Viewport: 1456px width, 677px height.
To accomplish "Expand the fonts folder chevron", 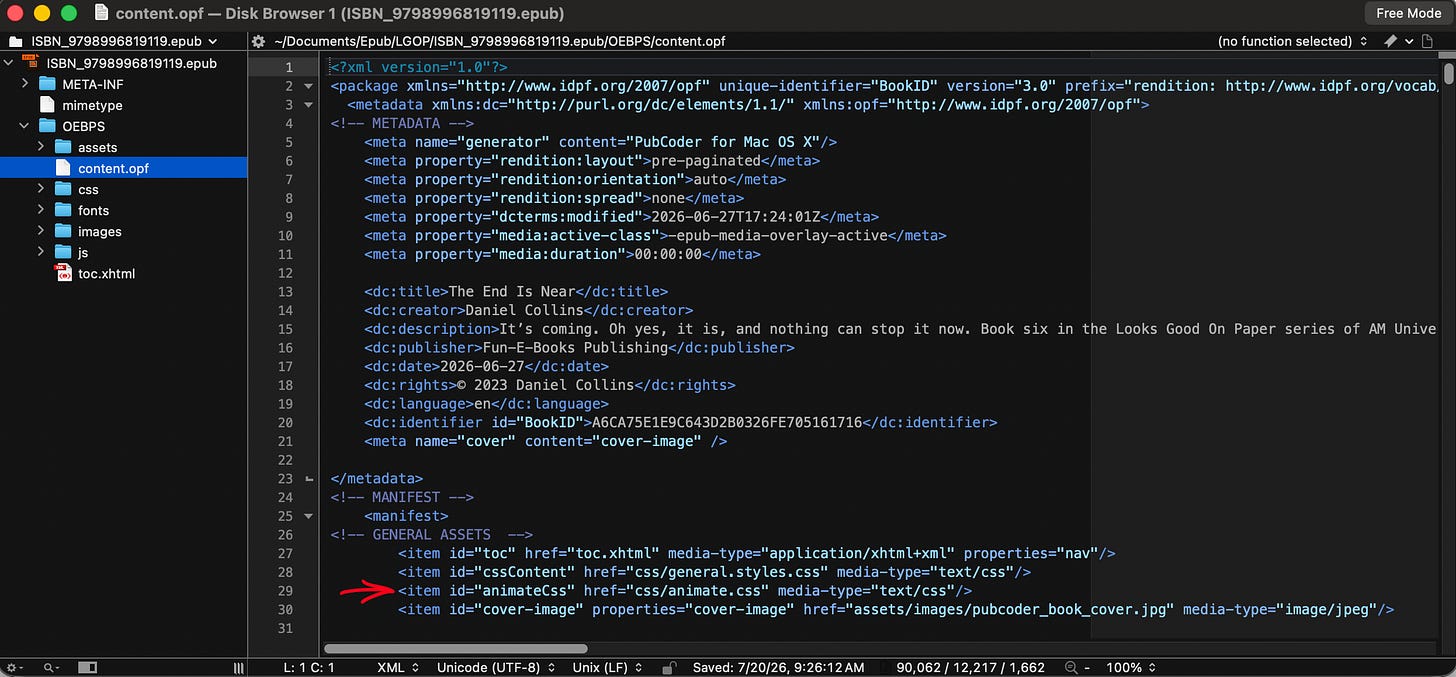I will tap(41, 210).
